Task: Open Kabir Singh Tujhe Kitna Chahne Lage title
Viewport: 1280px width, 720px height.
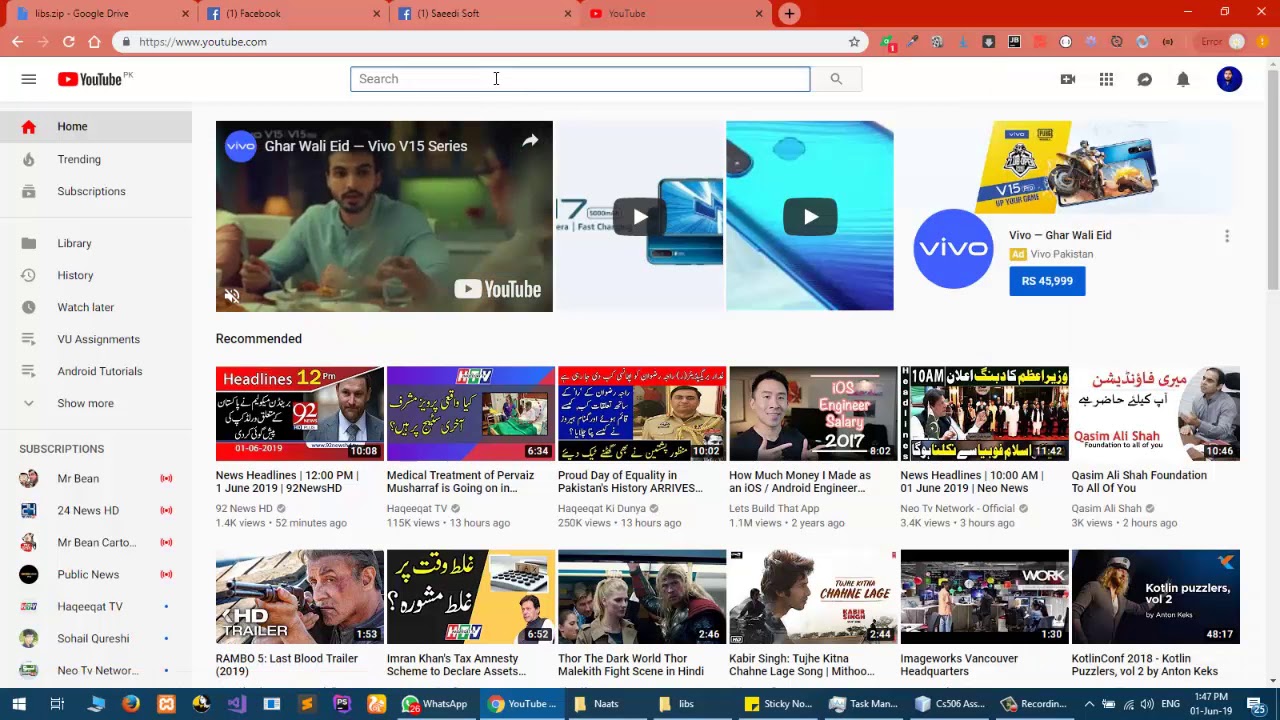Action: point(802,665)
